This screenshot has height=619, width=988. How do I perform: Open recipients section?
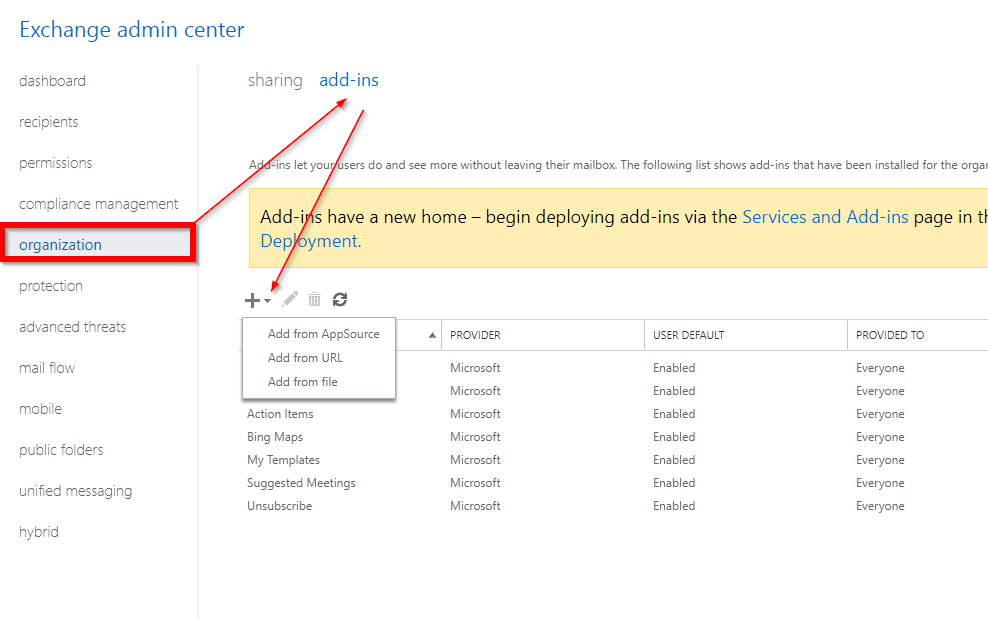pos(48,122)
